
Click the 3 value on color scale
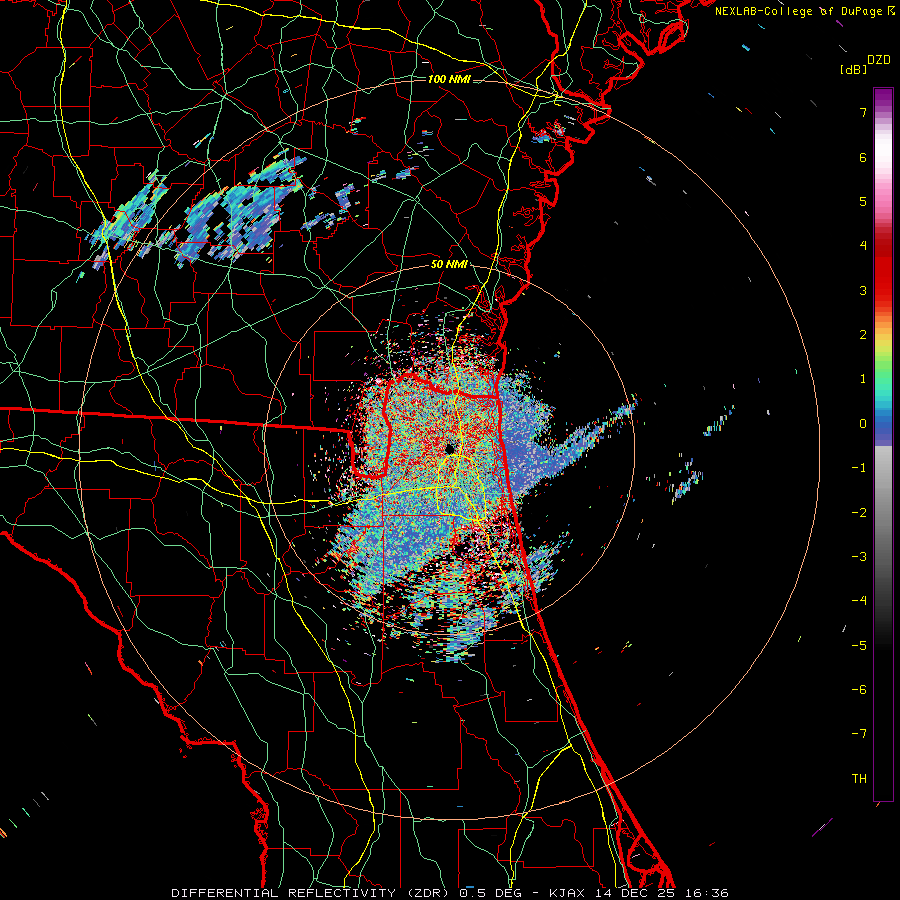point(863,290)
